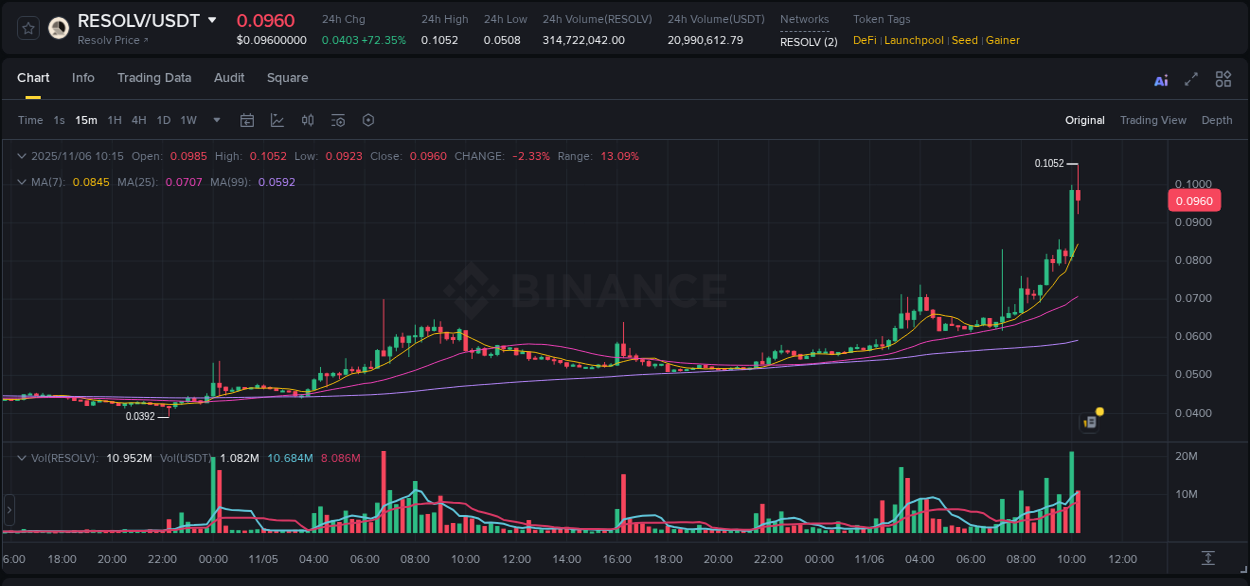The width and height of the screenshot is (1250, 586).
Task: Open the RESOLV/USDT pair selector dropdown
Action: coord(210,19)
